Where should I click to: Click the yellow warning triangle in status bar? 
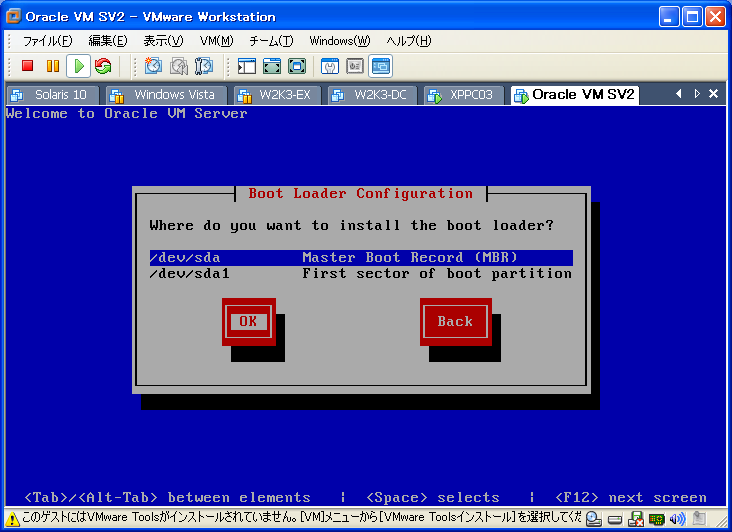pyautogui.click(x=13, y=518)
